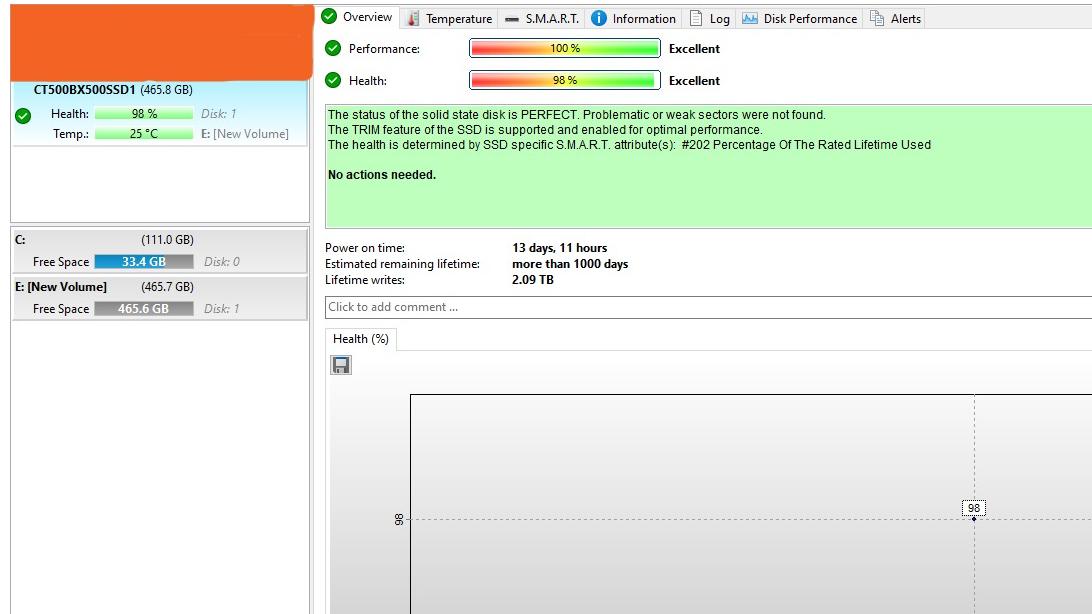Click the Alerts pages icon

click(x=877, y=18)
